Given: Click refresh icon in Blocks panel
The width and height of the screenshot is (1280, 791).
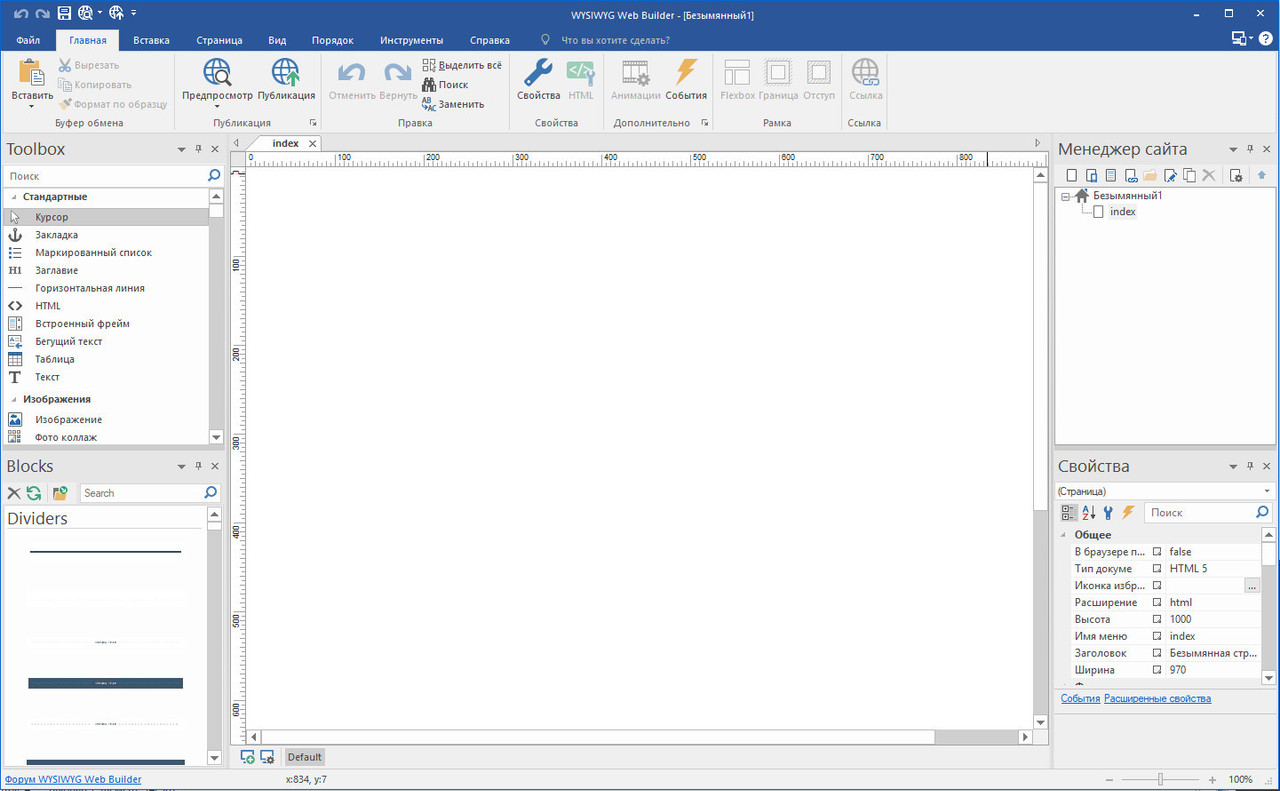Looking at the screenshot, I should [34, 493].
